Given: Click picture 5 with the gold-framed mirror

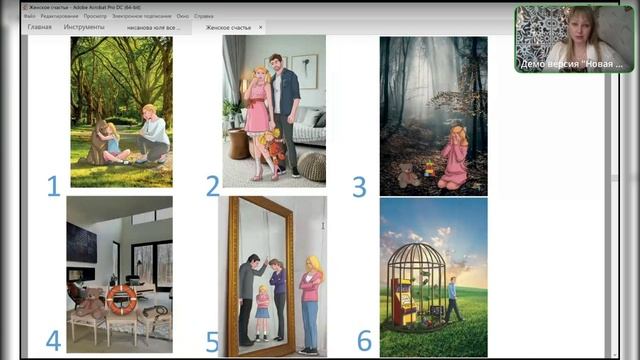Looking at the screenshot, I should click(272, 276).
